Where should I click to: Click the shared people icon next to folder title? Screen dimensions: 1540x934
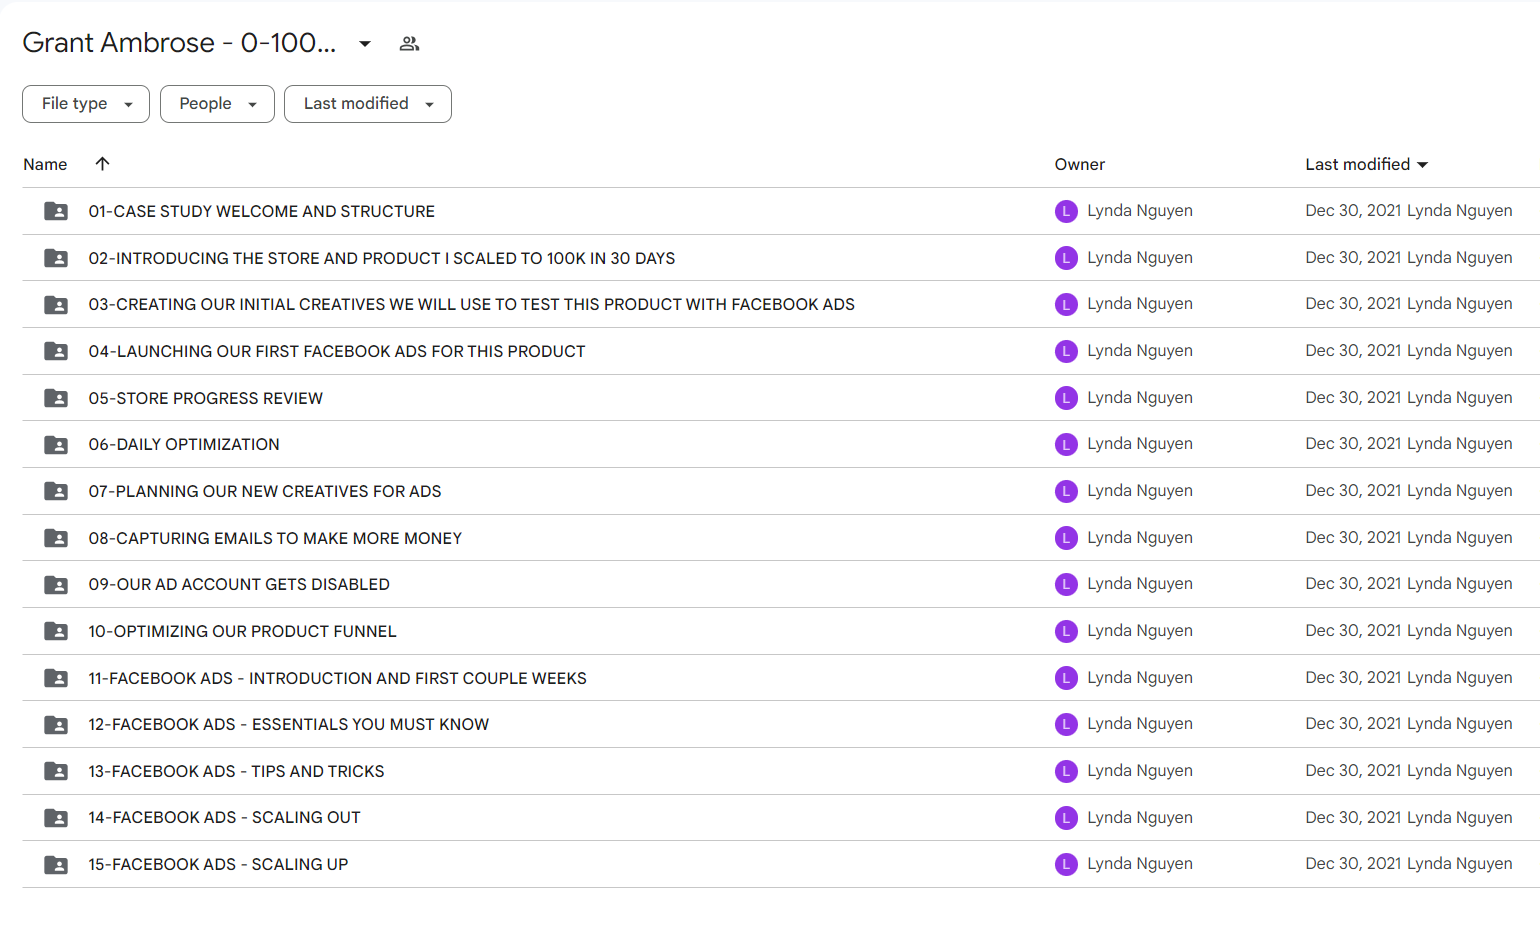pyautogui.click(x=409, y=44)
